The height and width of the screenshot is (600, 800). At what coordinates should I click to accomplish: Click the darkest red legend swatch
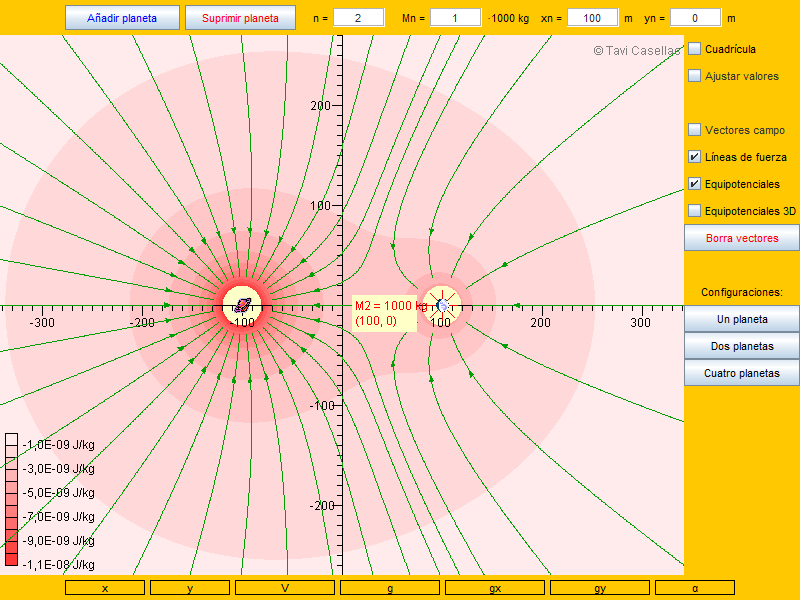click(11, 559)
